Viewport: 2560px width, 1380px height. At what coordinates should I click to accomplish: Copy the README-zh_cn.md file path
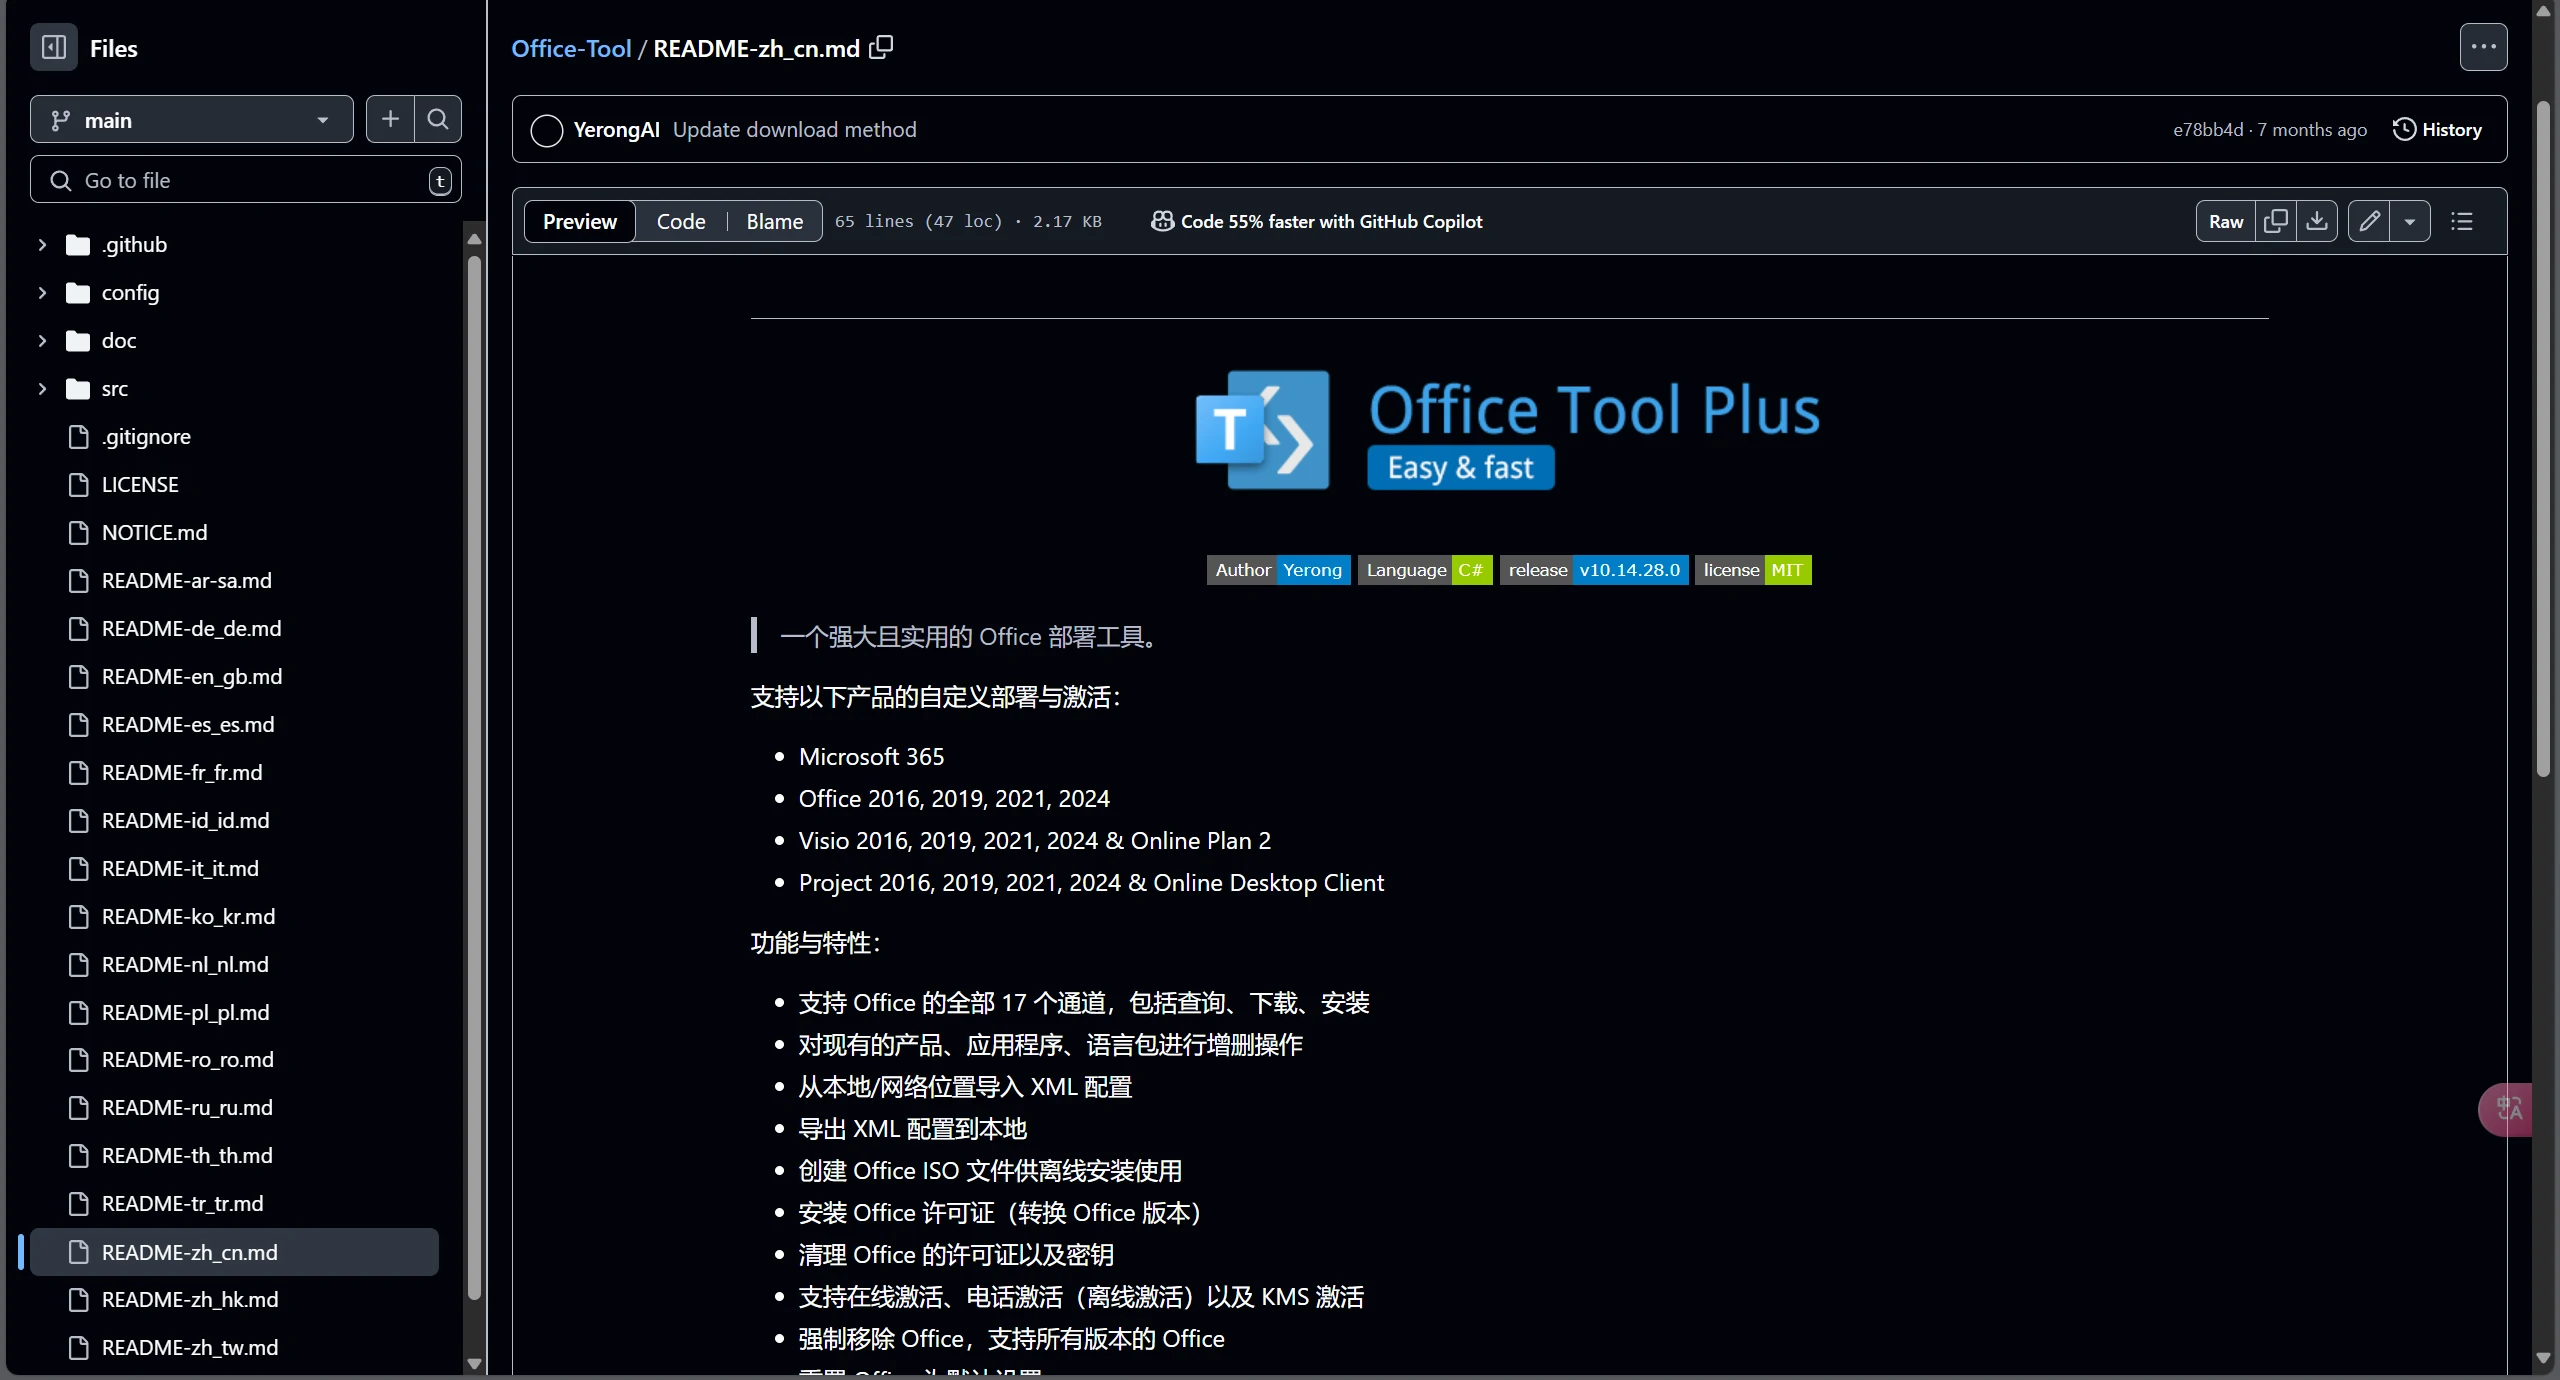(880, 47)
